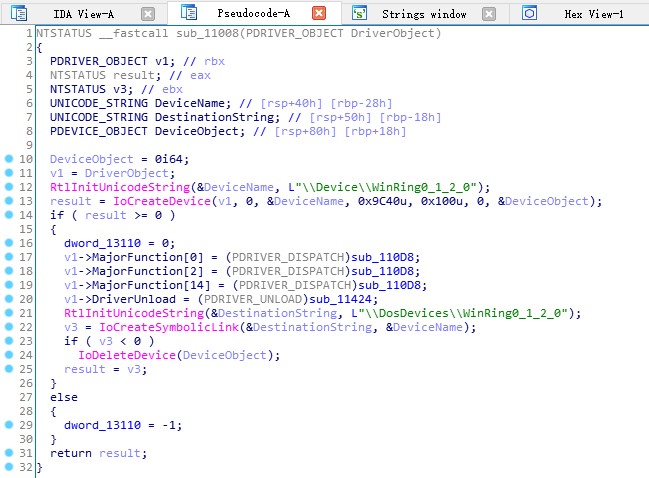Viewport: 649px width, 478px height.
Task: Close the Strings window tab
Action: point(488,14)
